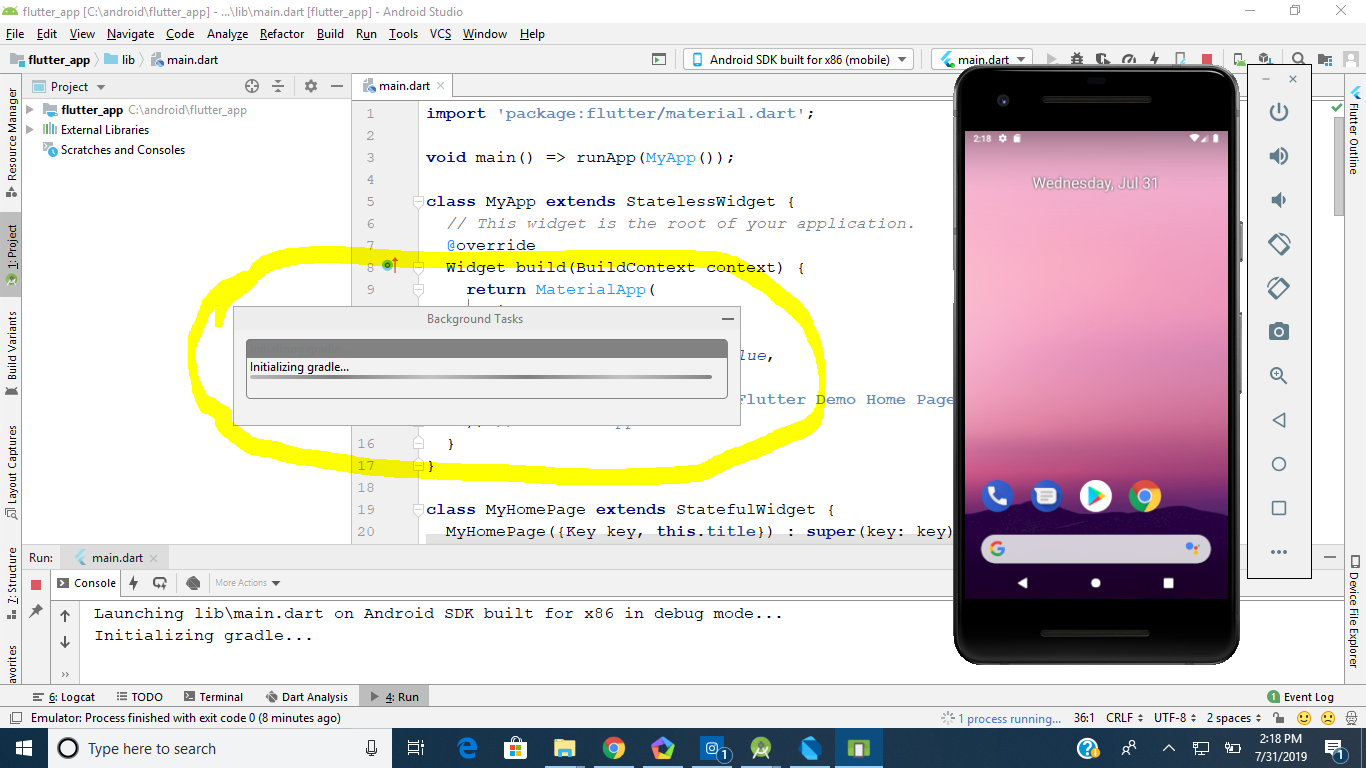Open the More Actions dropdown in Run panel

coord(246,583)
